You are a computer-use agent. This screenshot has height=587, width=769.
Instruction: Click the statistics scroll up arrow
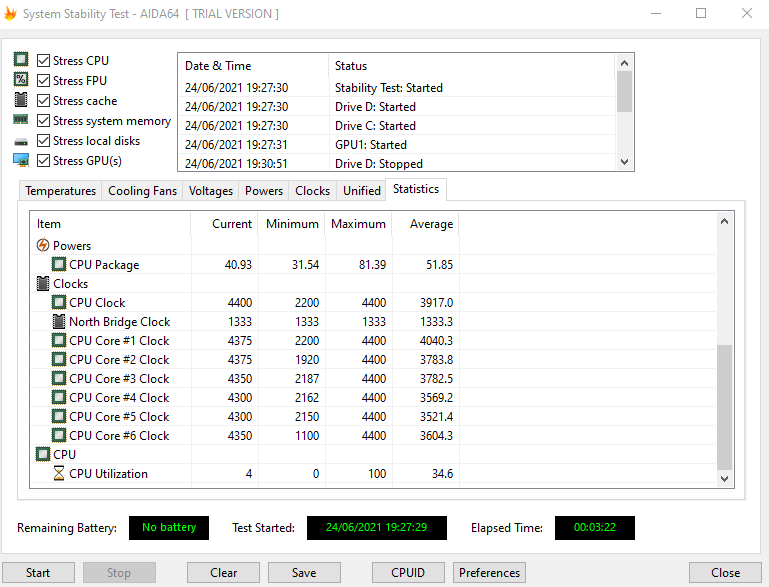coord(724,221)
